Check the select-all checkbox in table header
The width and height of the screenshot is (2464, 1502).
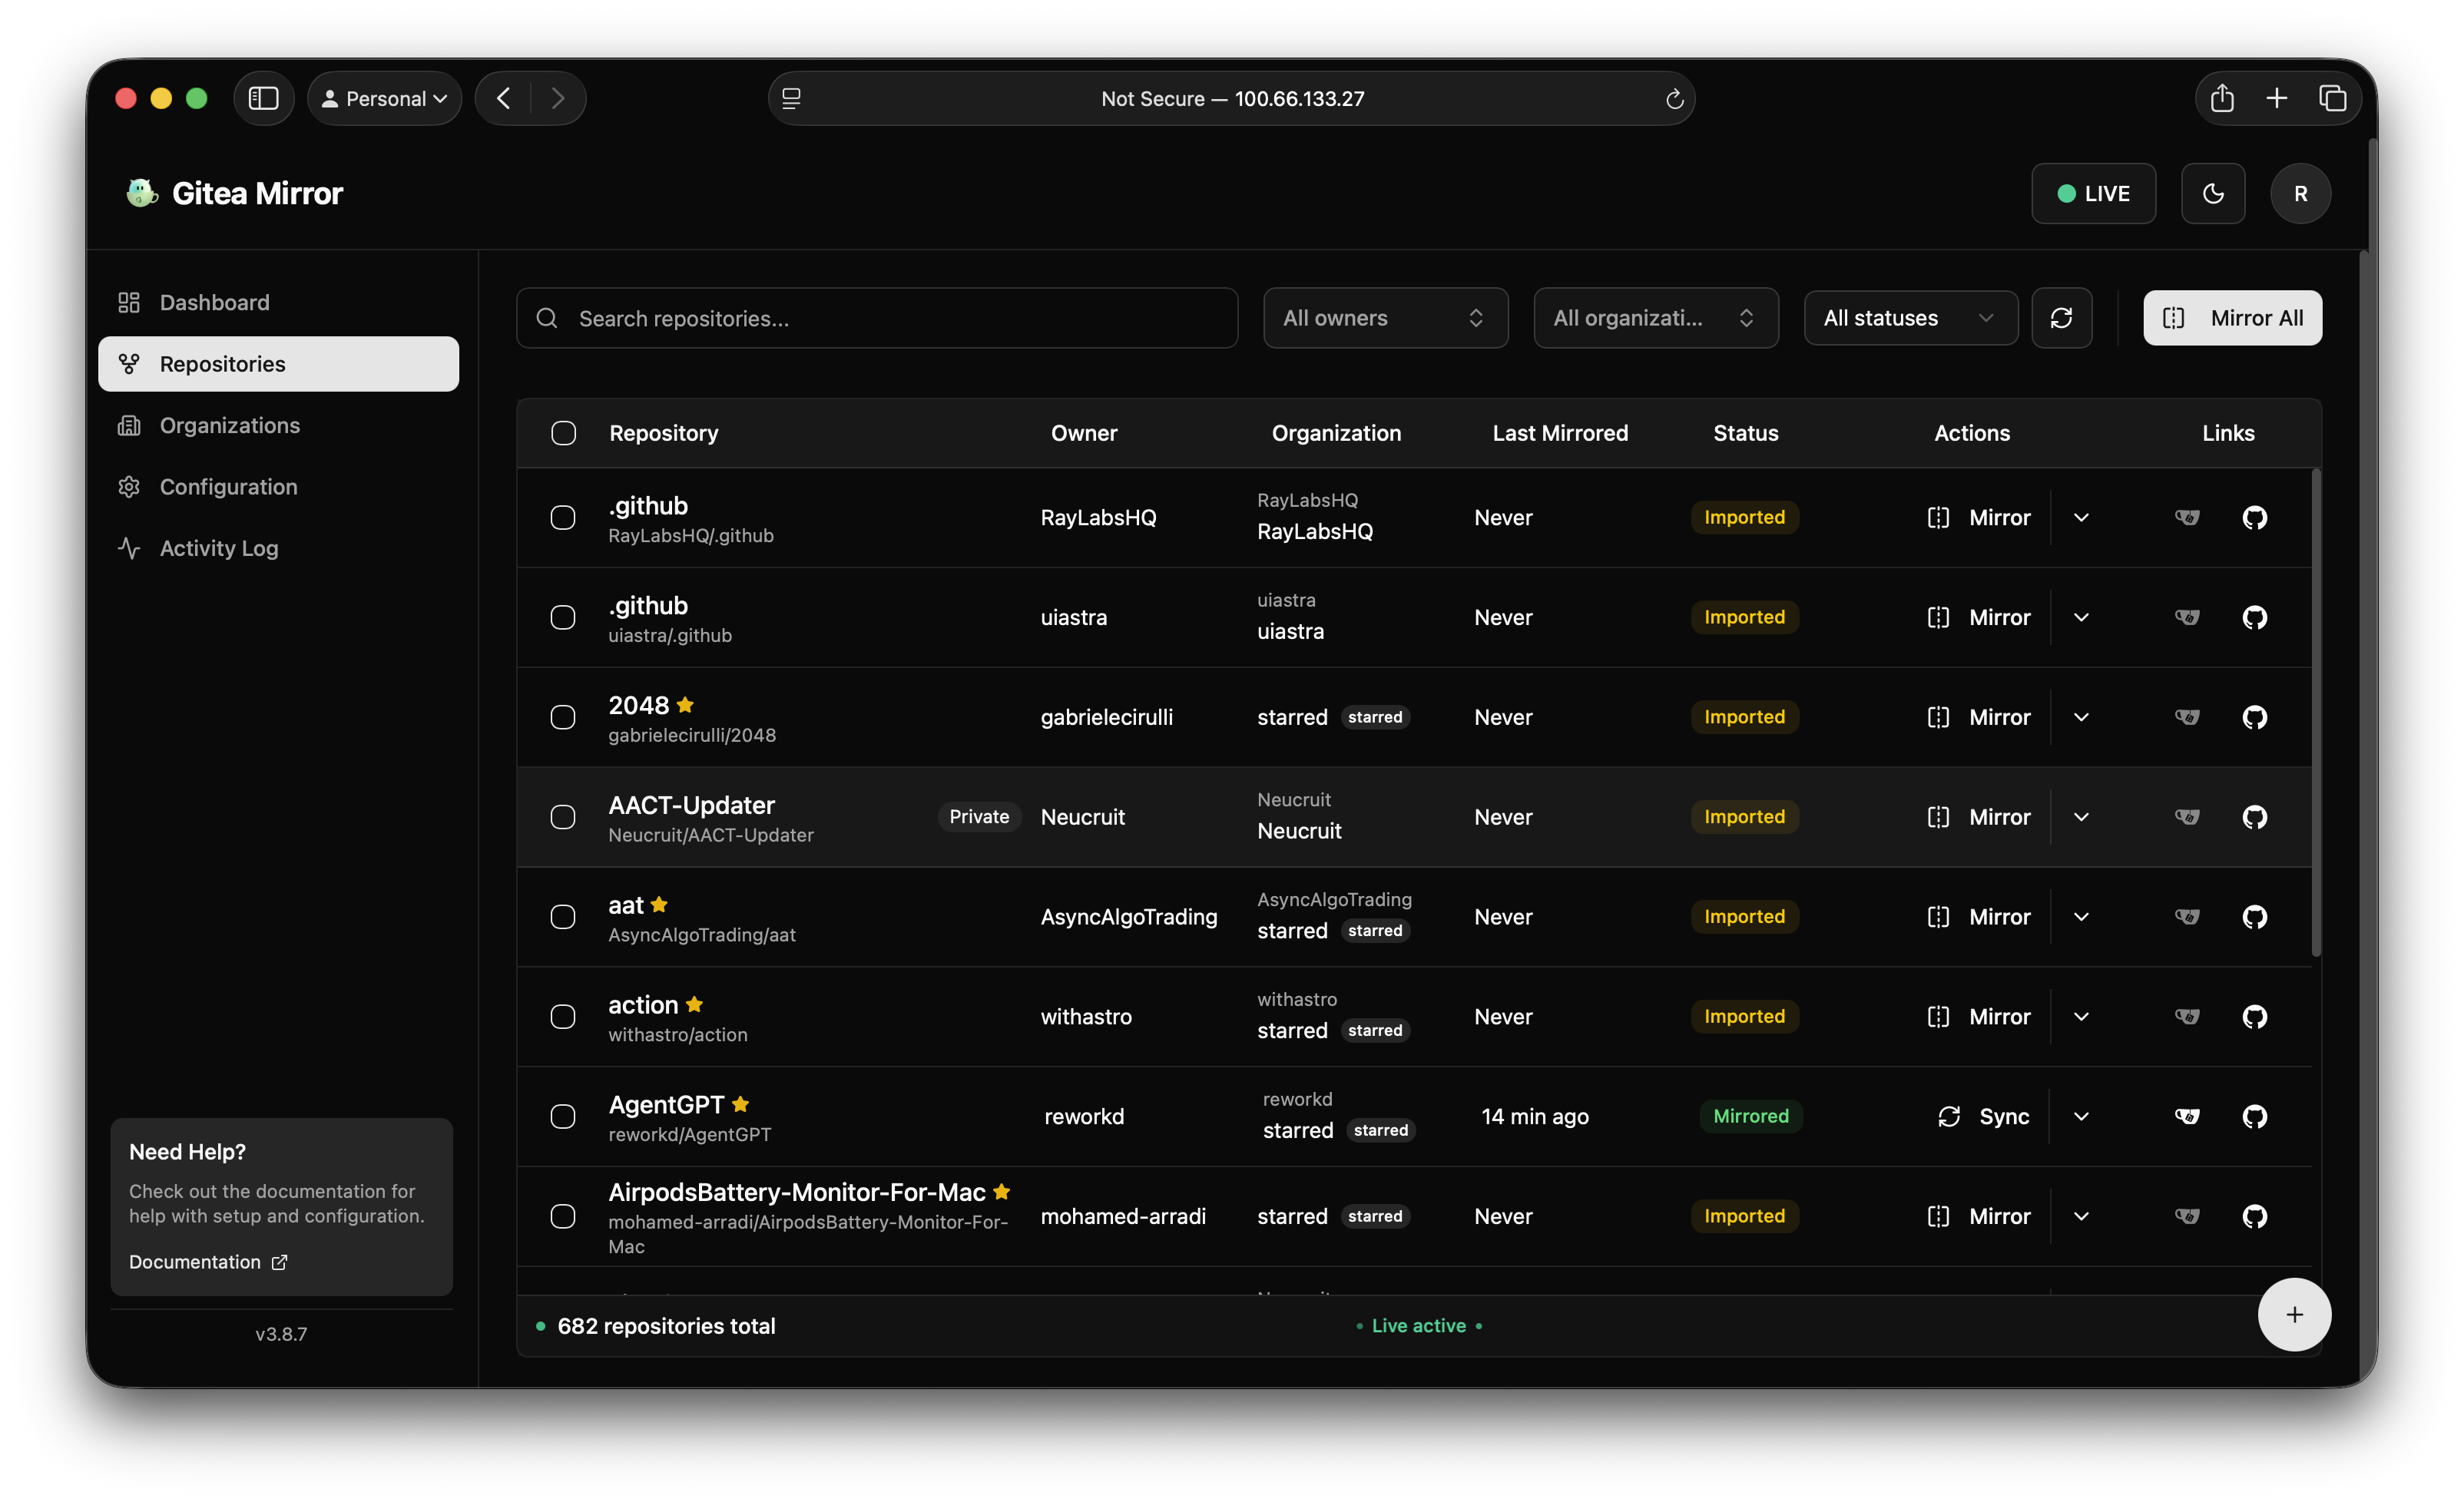point(563,433)
